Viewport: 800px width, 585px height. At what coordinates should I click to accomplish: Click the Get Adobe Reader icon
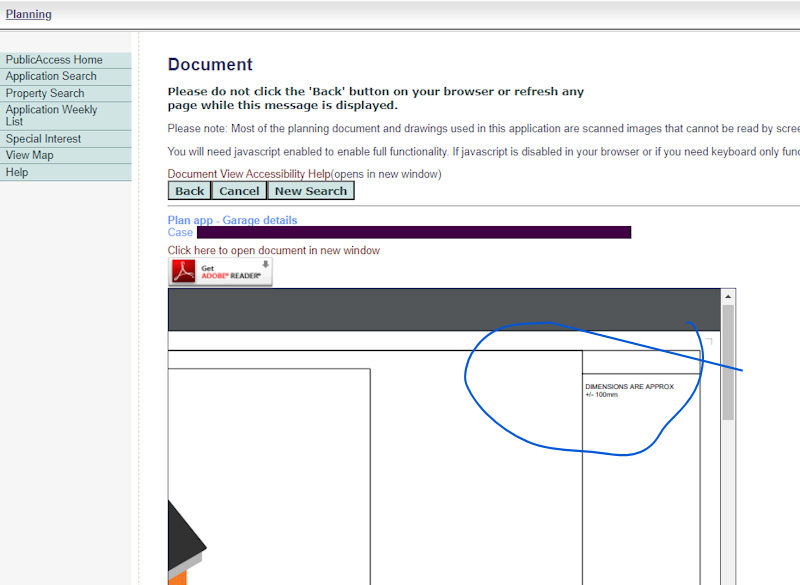[220, 272]
